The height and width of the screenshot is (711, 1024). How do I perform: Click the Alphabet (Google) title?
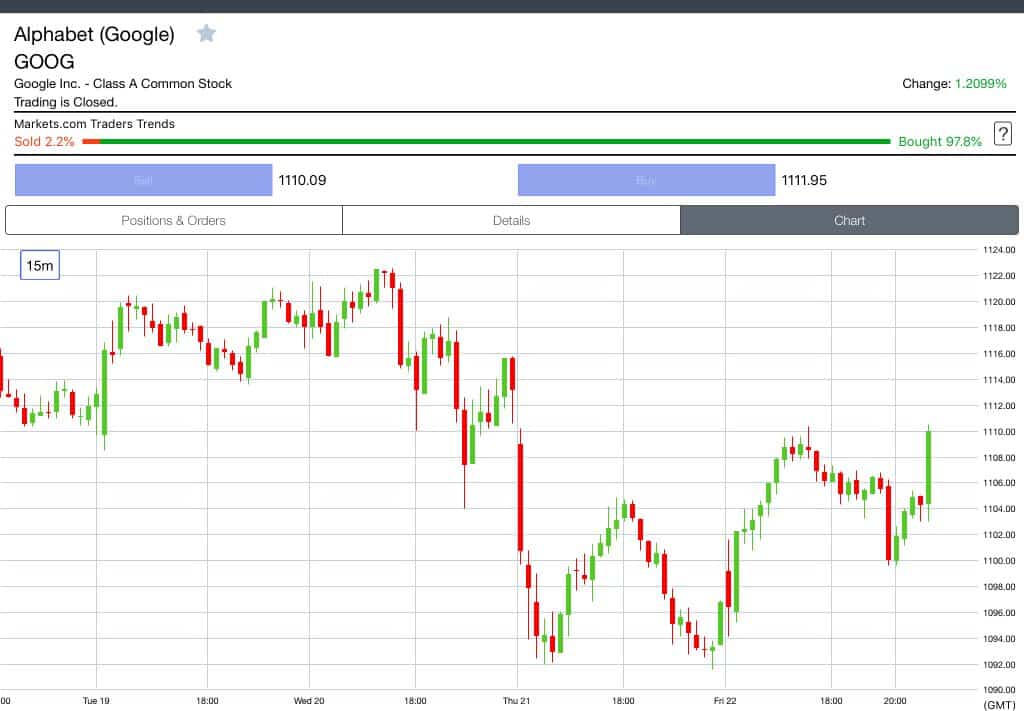click(95, 34)
